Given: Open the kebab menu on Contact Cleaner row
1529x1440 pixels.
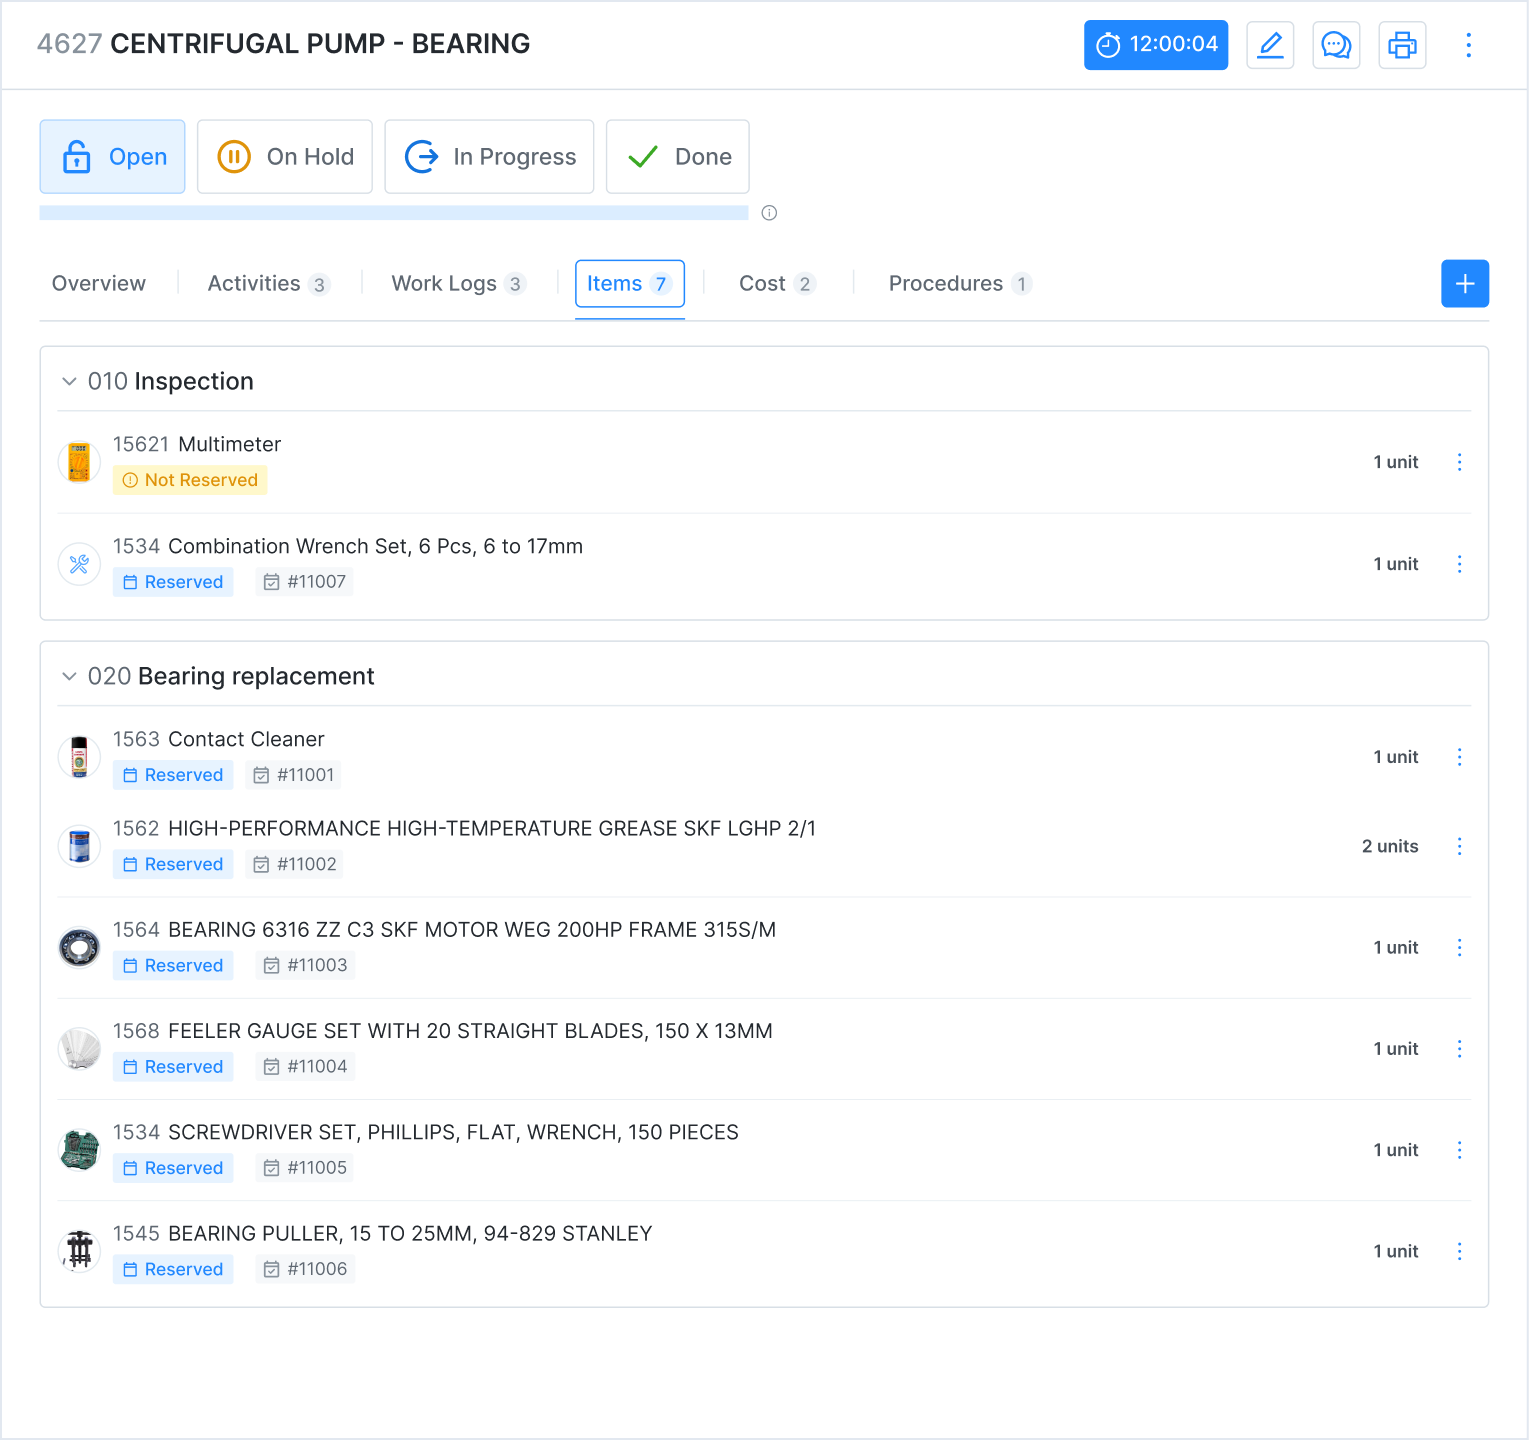Looking at the screenshot, I should point(1459,757).
